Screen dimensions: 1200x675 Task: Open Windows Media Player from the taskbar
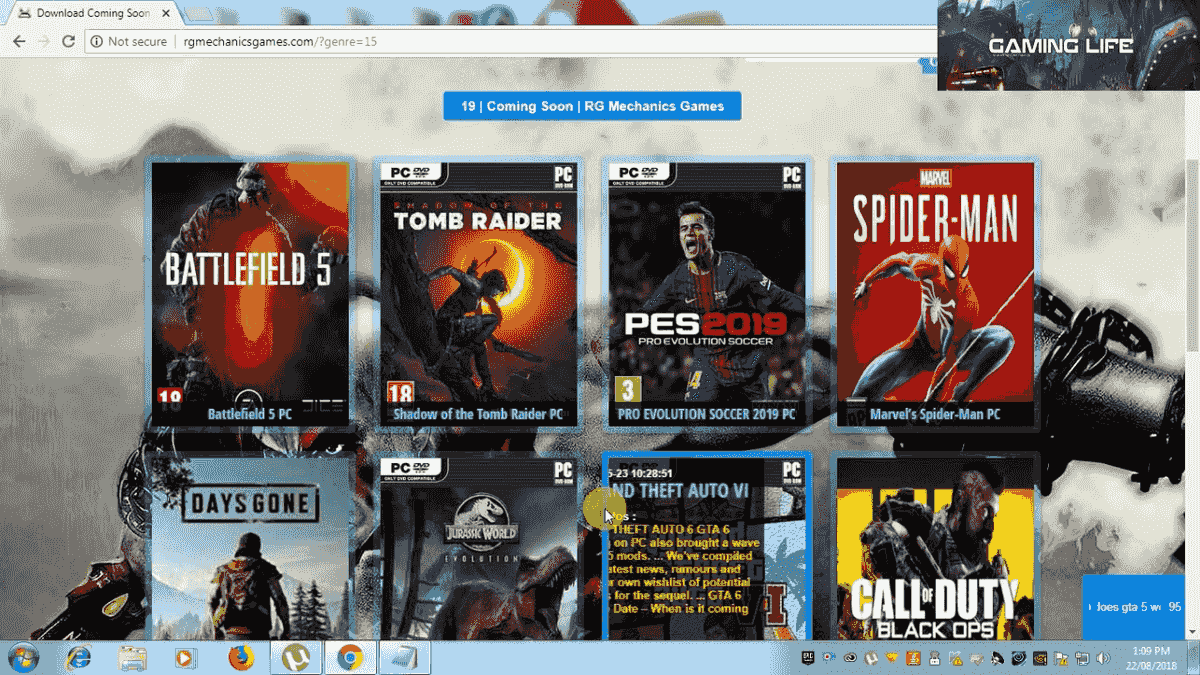186,658
